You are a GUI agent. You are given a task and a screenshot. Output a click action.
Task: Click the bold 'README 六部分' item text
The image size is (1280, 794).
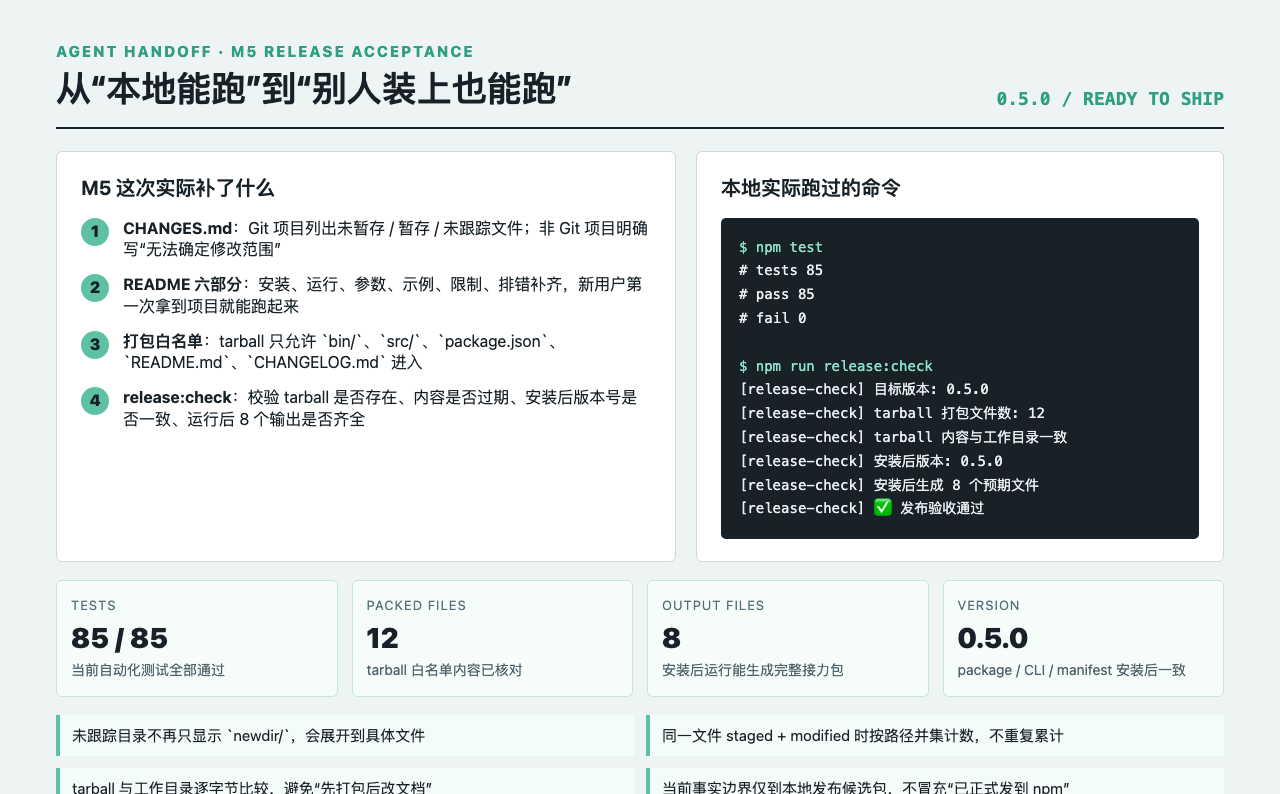182,284
